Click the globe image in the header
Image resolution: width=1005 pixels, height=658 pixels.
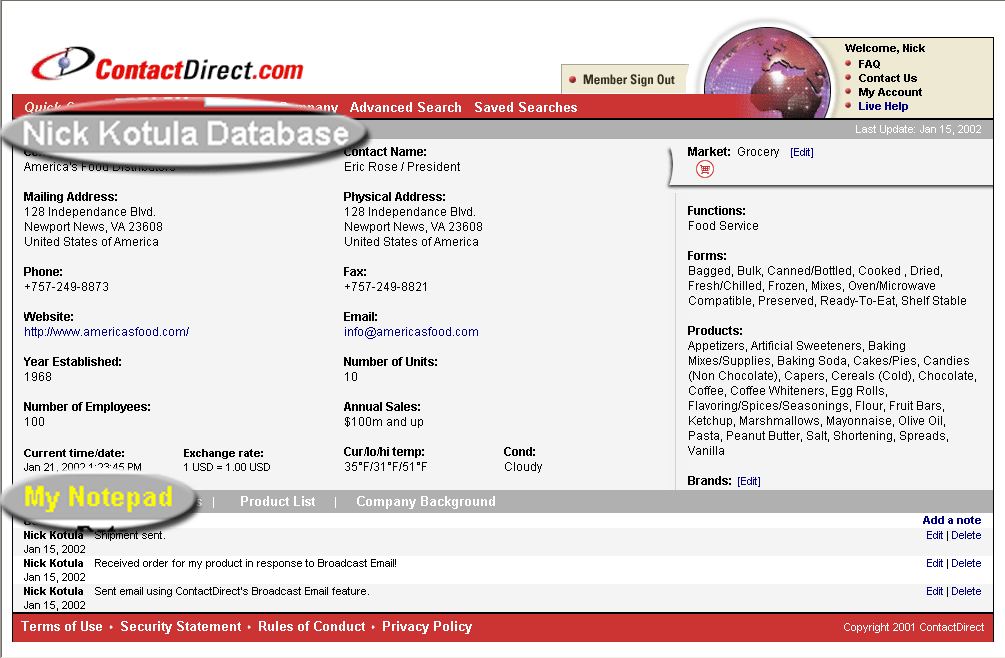tap(766, 74)
